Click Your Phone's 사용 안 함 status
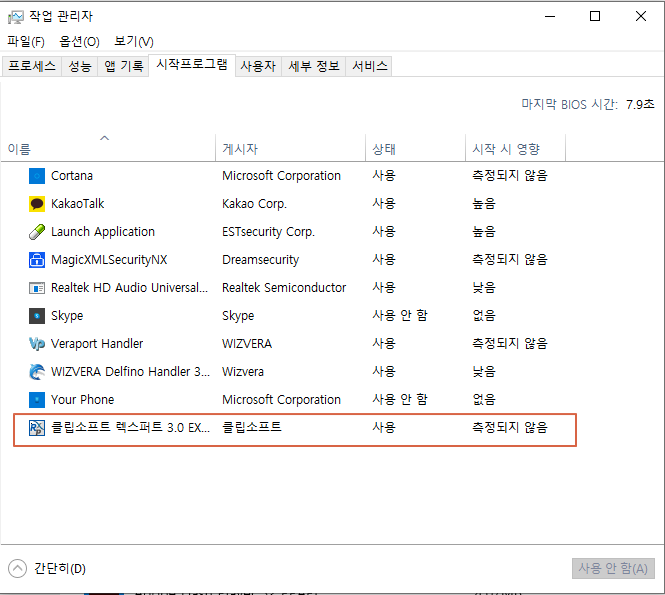This screenshot has height=595, width=665. pyautogui.click(x=400, y=399)
